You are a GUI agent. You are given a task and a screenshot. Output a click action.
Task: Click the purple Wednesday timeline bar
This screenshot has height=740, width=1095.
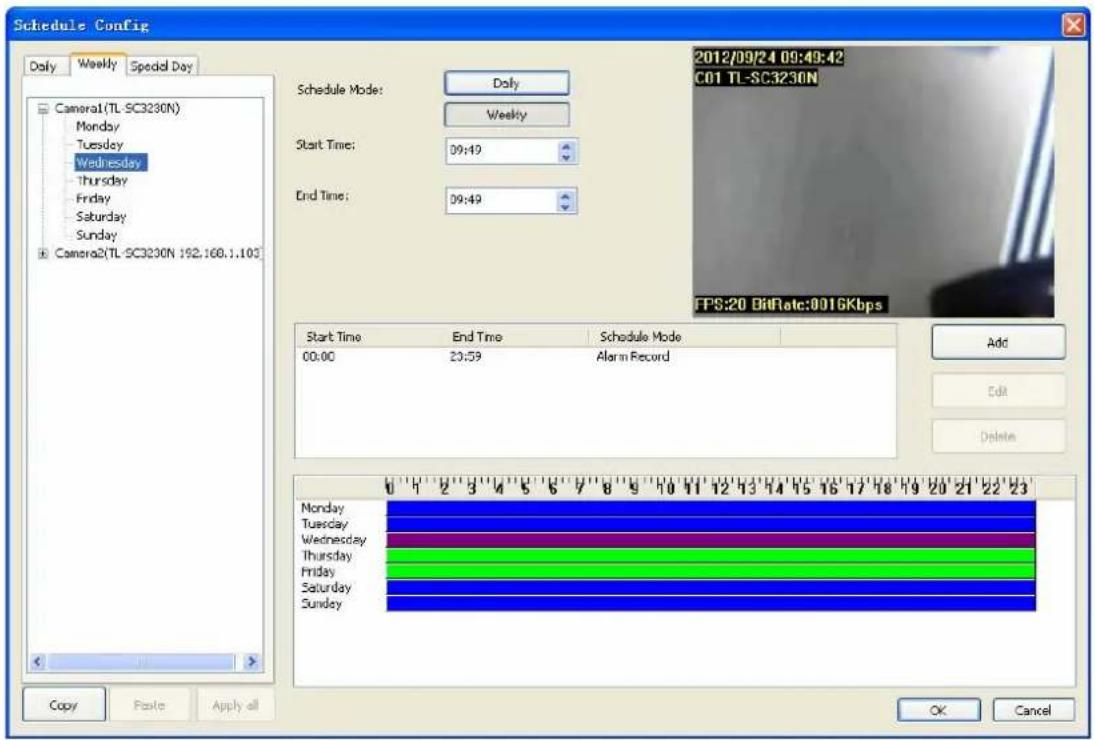[x=711, y=540]
